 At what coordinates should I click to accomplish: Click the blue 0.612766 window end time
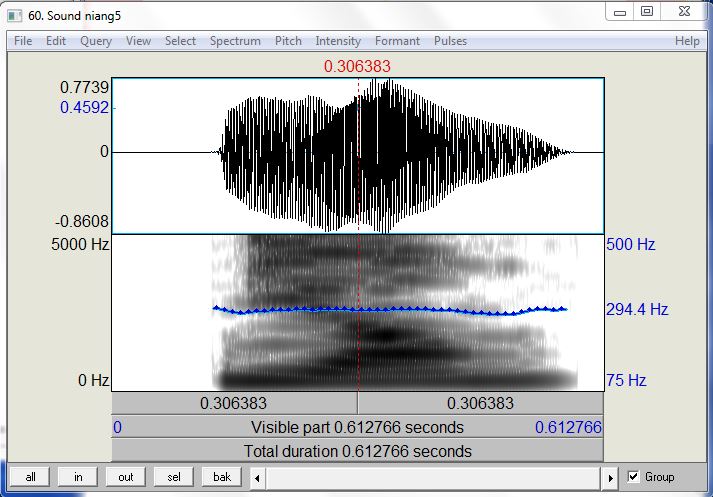tap(568, 427)
